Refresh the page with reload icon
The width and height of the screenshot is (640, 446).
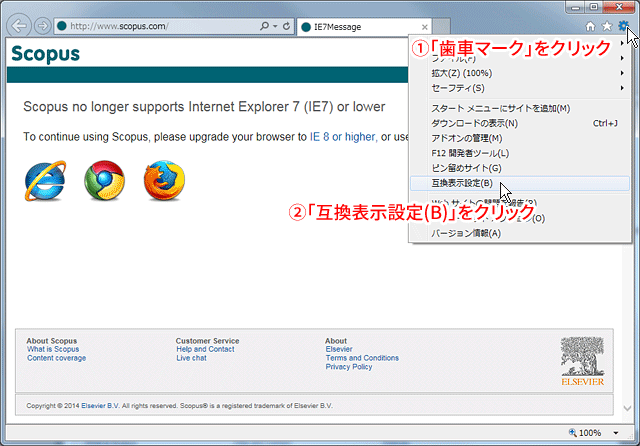(x=287, y=26)
